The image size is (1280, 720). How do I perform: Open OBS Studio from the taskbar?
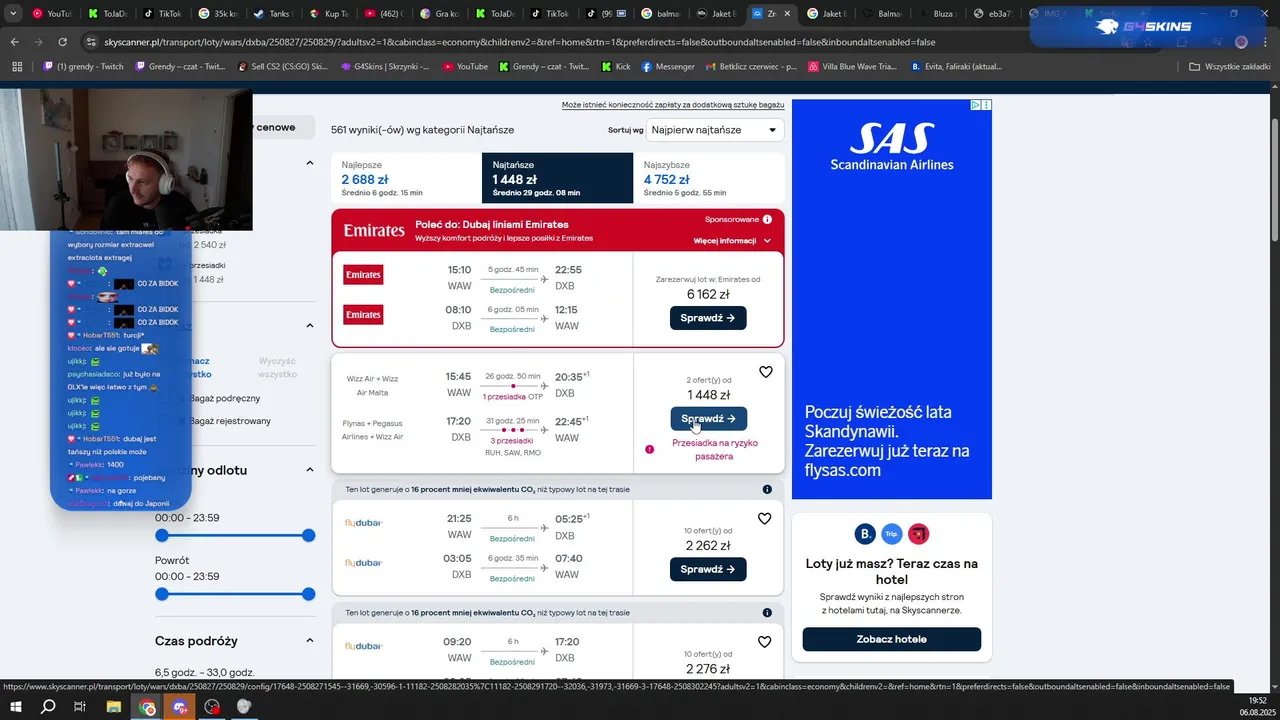click(212, 707)
